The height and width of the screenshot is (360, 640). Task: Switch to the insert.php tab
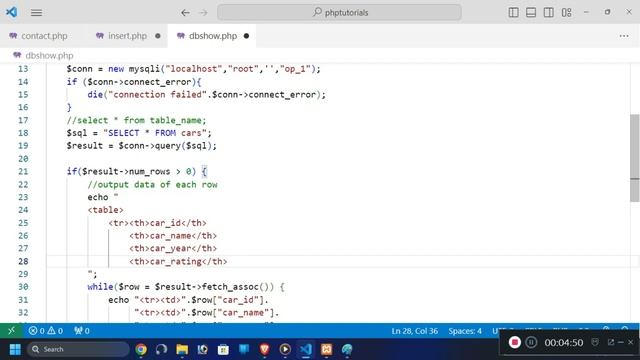click(x=127, y=36)
